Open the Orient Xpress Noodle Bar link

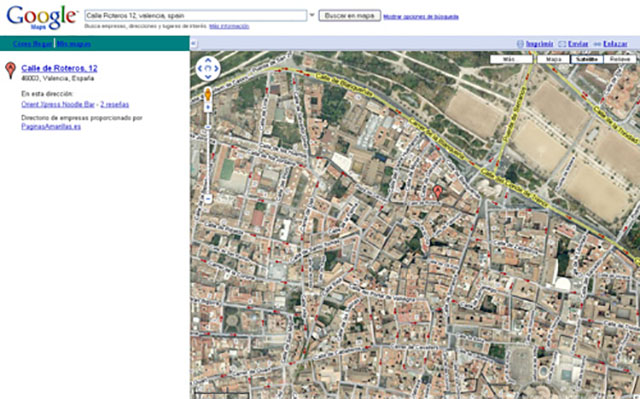click(58, 104)
